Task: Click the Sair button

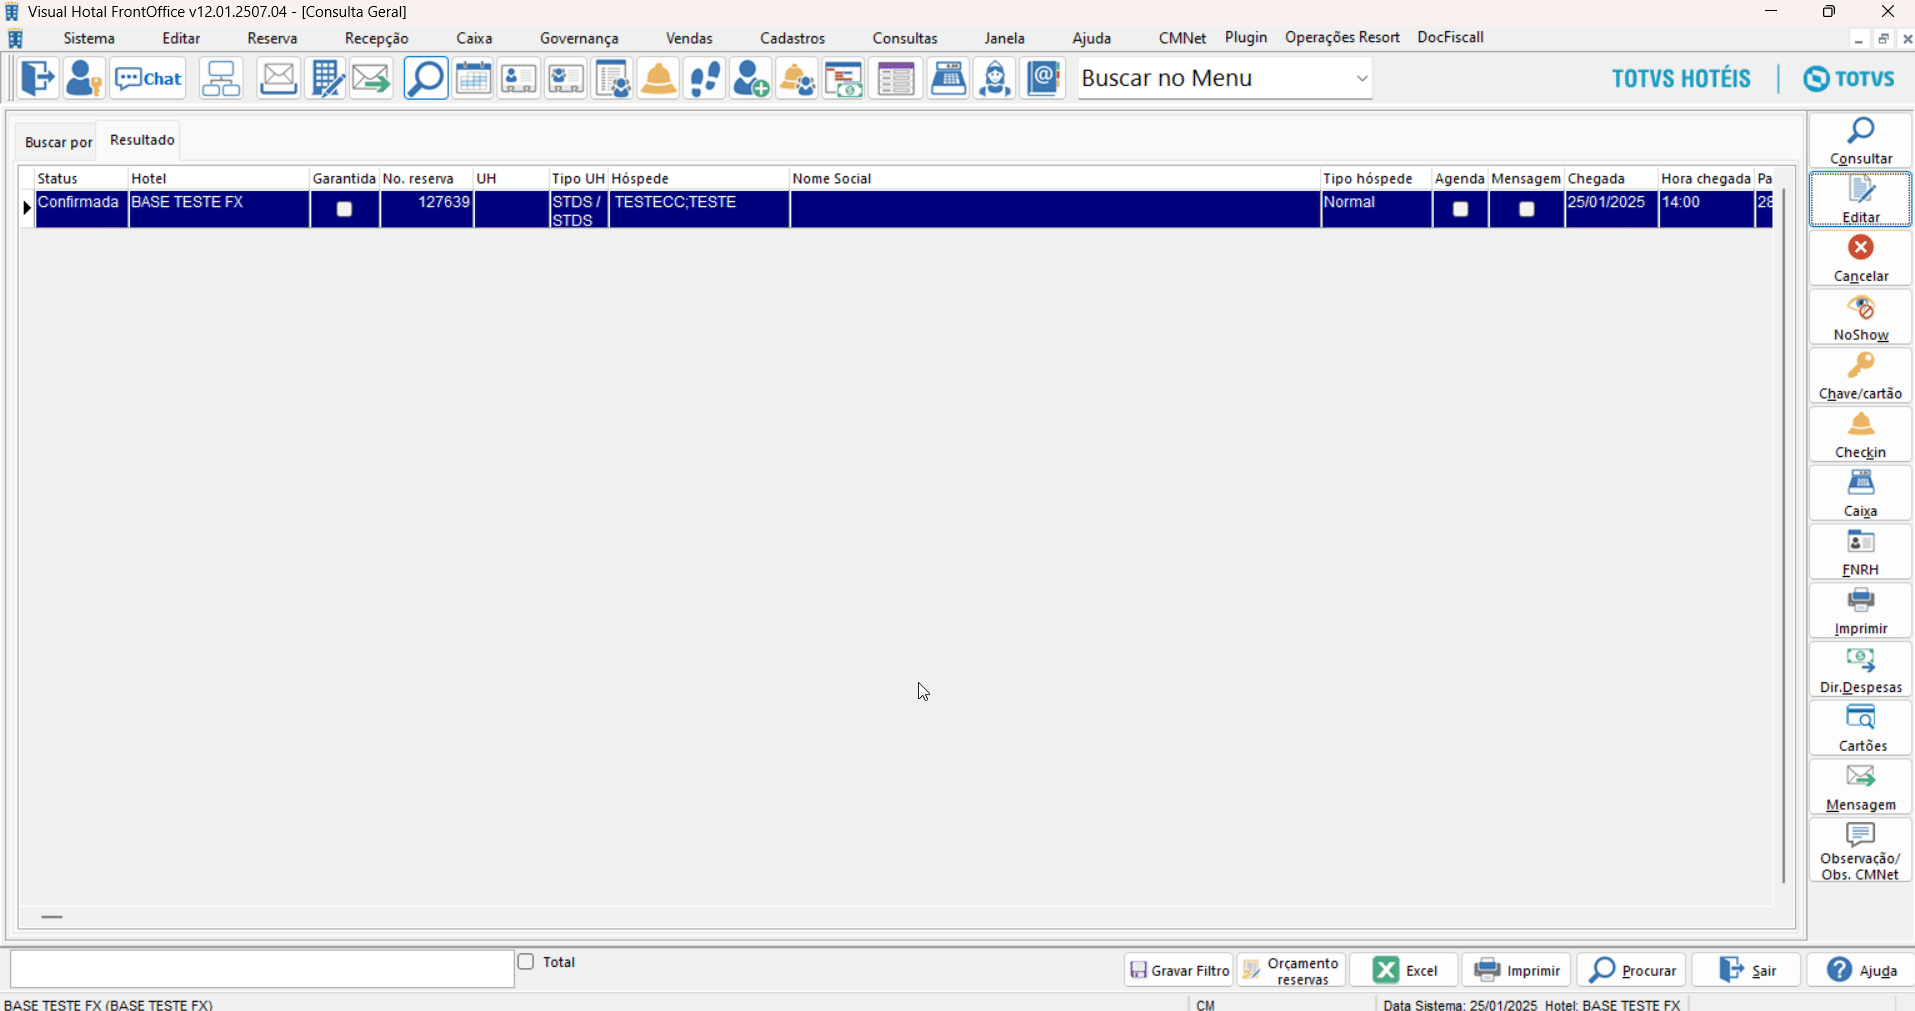Action: click(x=1746, y=970)
